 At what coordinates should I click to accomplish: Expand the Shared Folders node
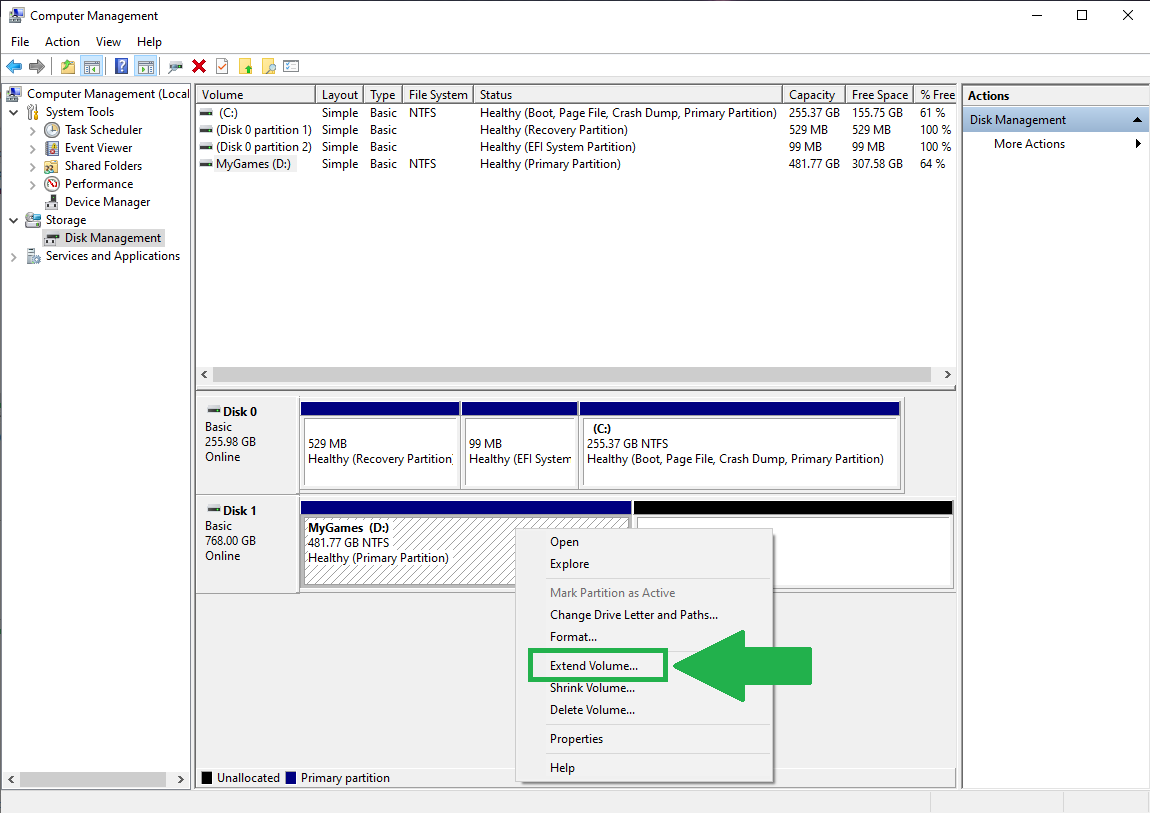click(32, 166)
